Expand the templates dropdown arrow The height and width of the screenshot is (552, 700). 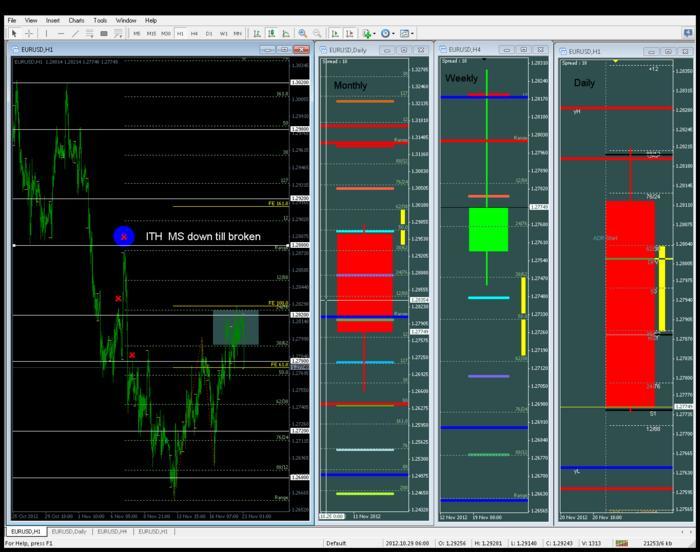(412, 33)
